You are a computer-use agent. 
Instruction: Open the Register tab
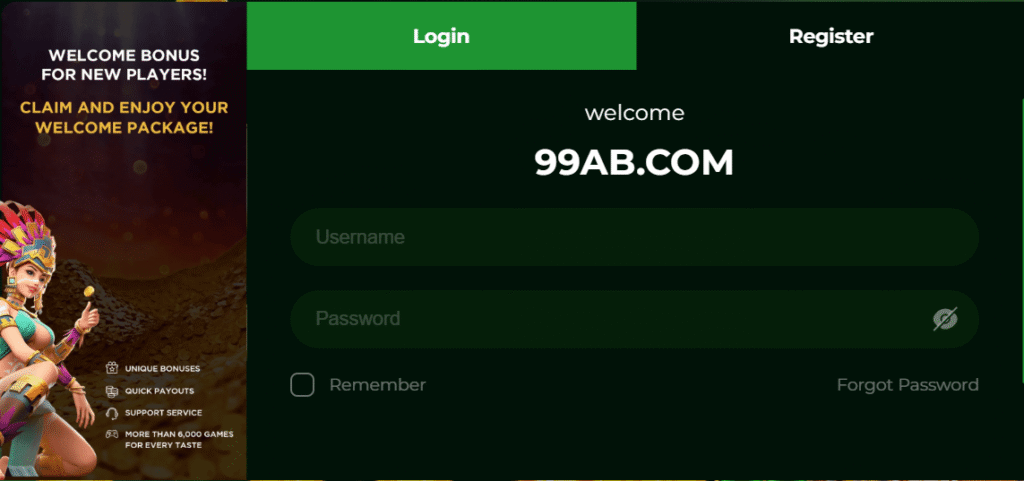coord(831,36)
